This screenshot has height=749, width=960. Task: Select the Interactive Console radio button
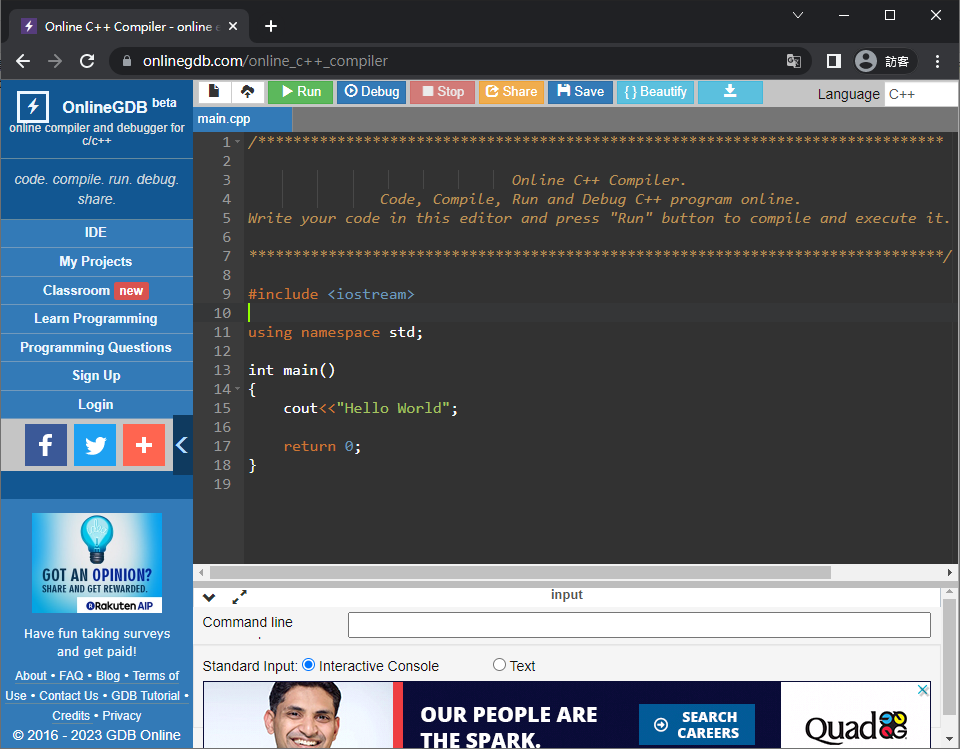(x=308, y=665)
